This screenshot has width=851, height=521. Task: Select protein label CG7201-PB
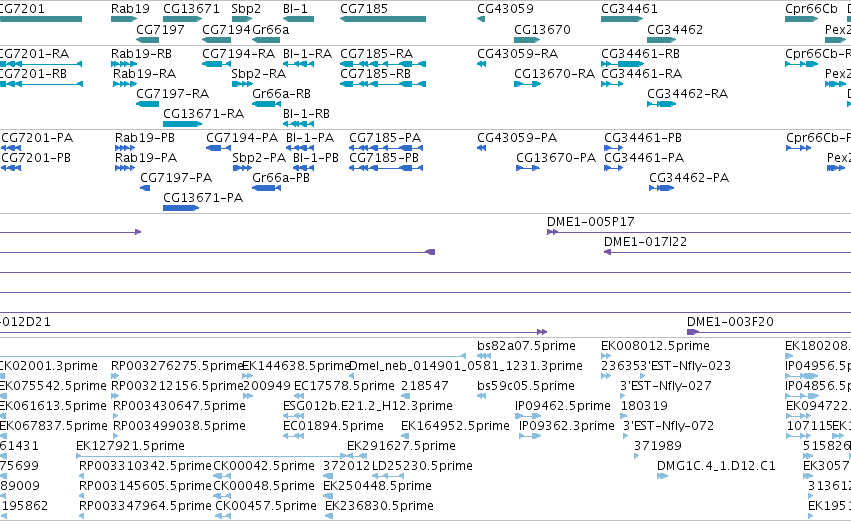pos(36,158)
